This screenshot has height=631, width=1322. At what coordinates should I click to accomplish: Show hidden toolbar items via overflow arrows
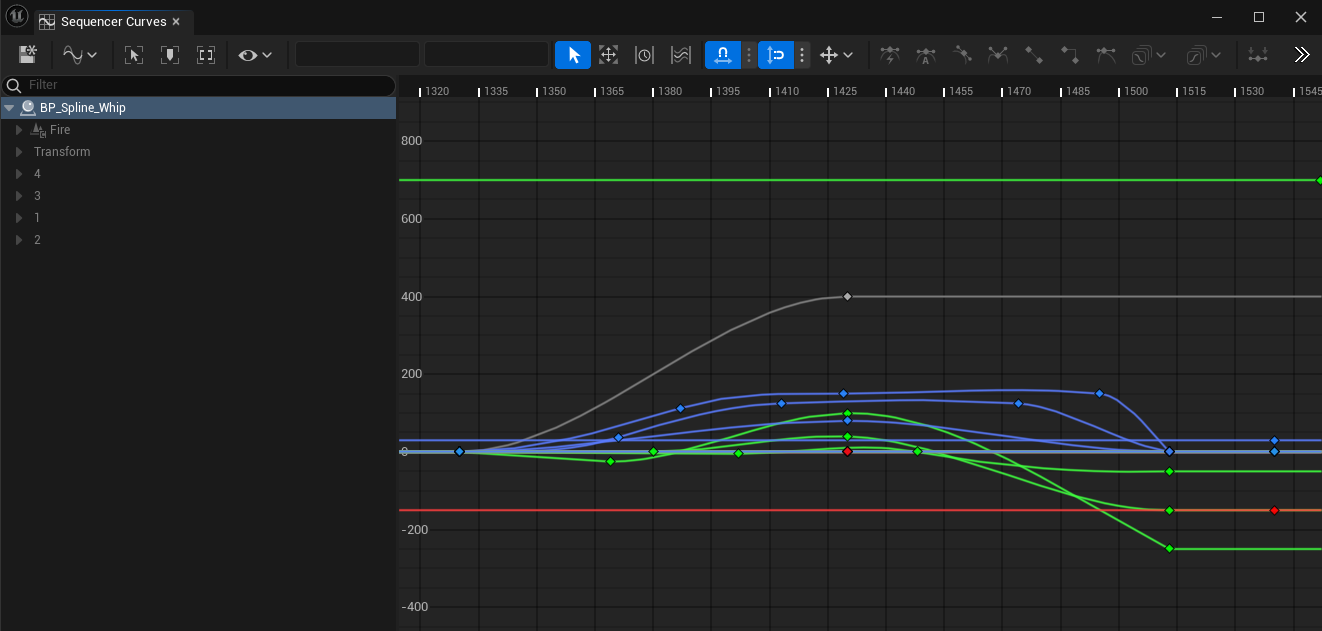coord(1301,55)
